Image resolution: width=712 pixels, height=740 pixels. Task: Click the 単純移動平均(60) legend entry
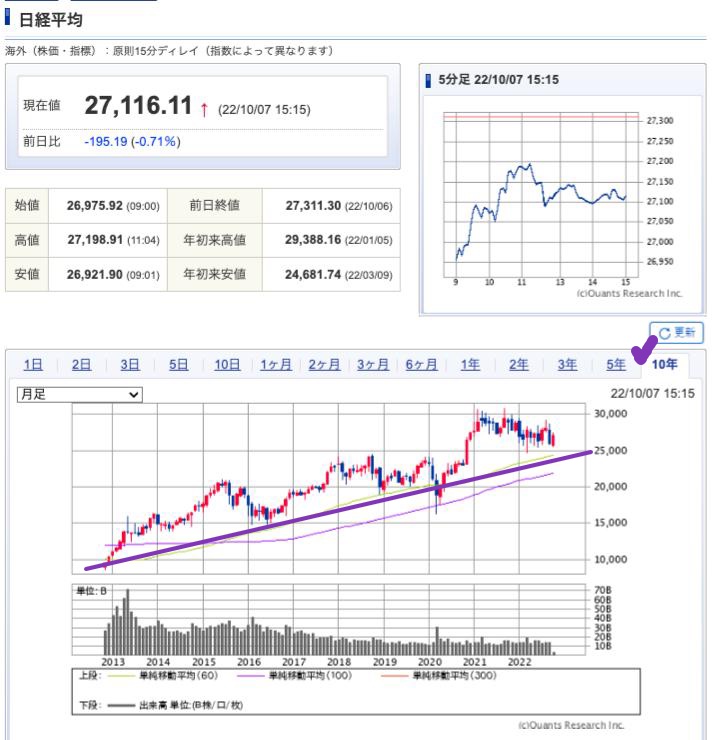163,676
